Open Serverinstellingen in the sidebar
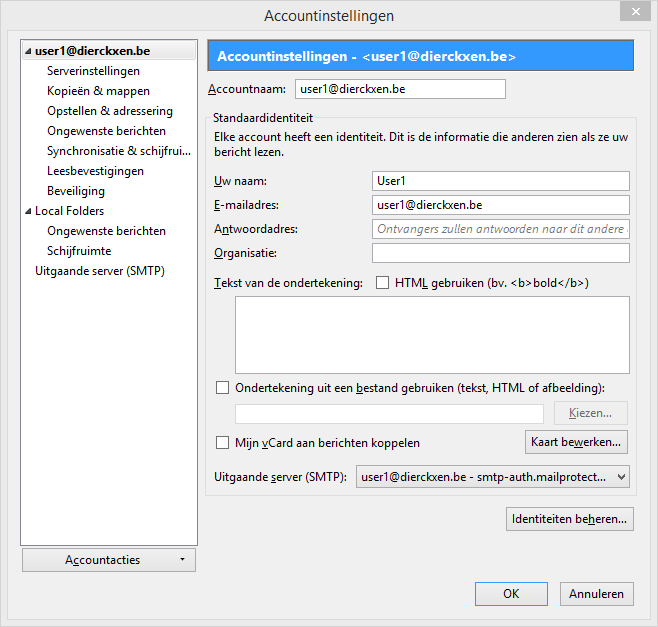Screen dimensions: 658x627 click(x=93, y=71)
